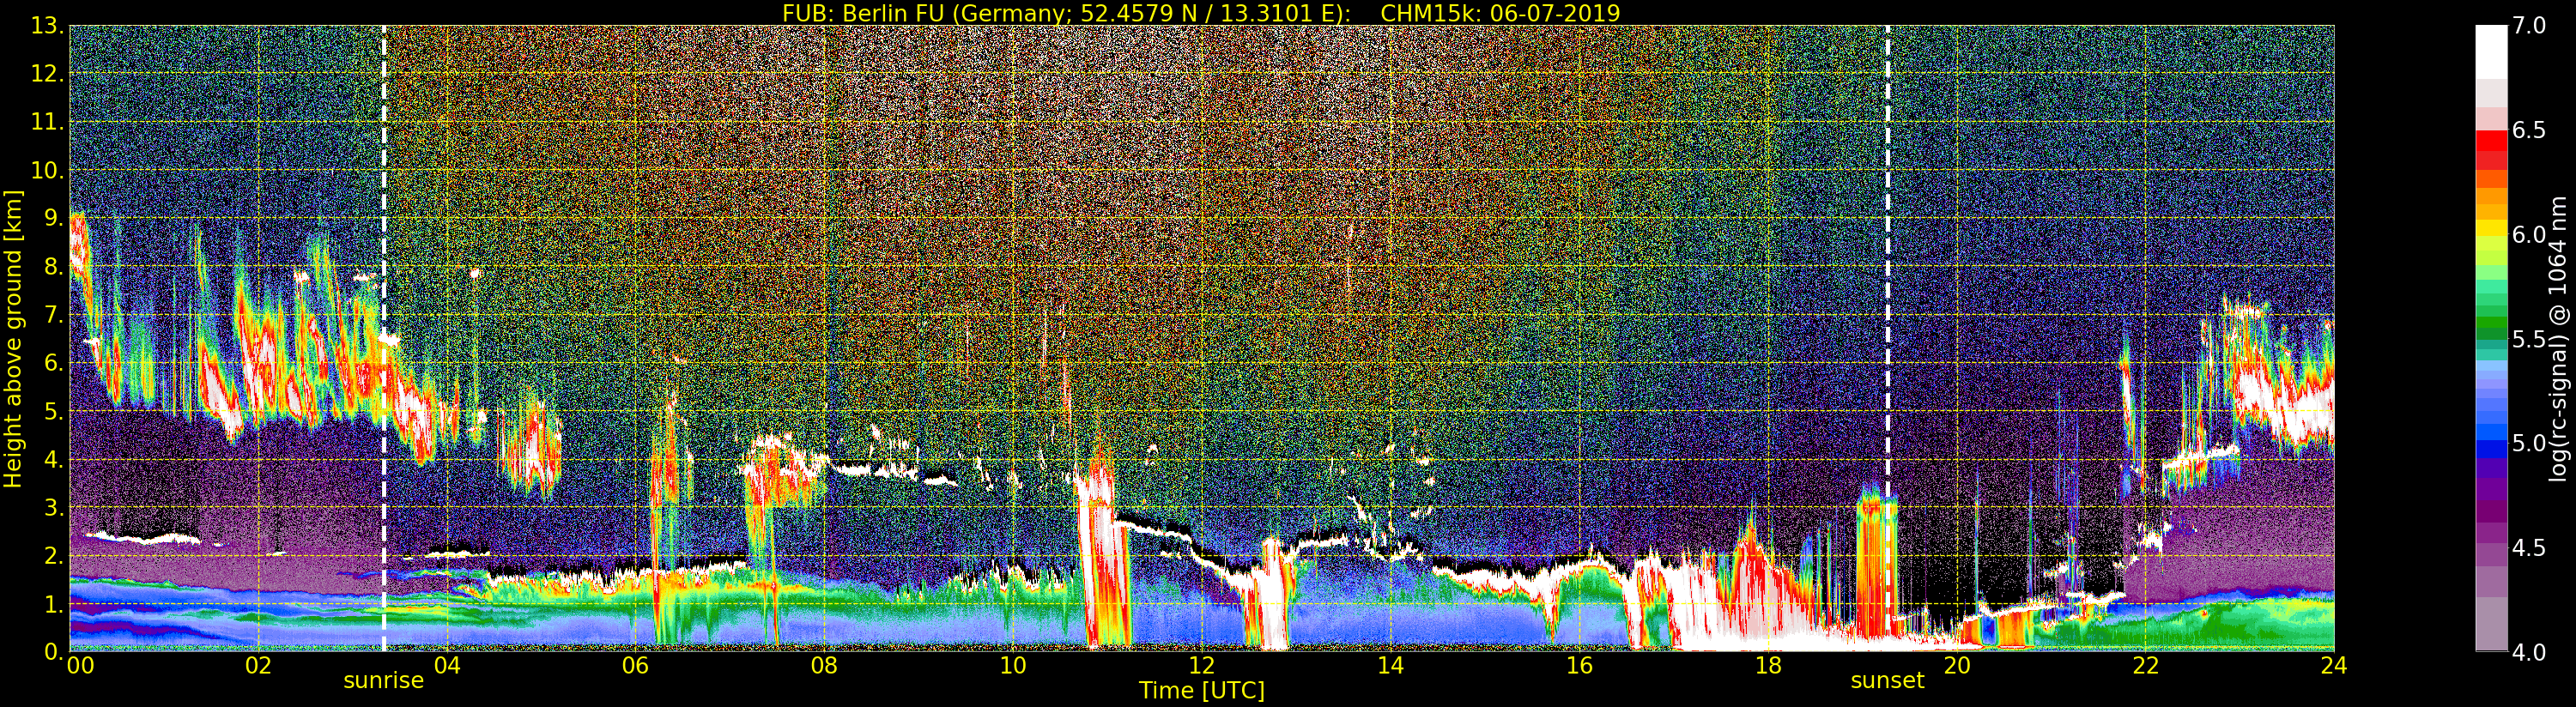Viewport: 2576px width, 707px height.
Task: Click the 'sunset' label below the axis
Action: click(1887, 681)
